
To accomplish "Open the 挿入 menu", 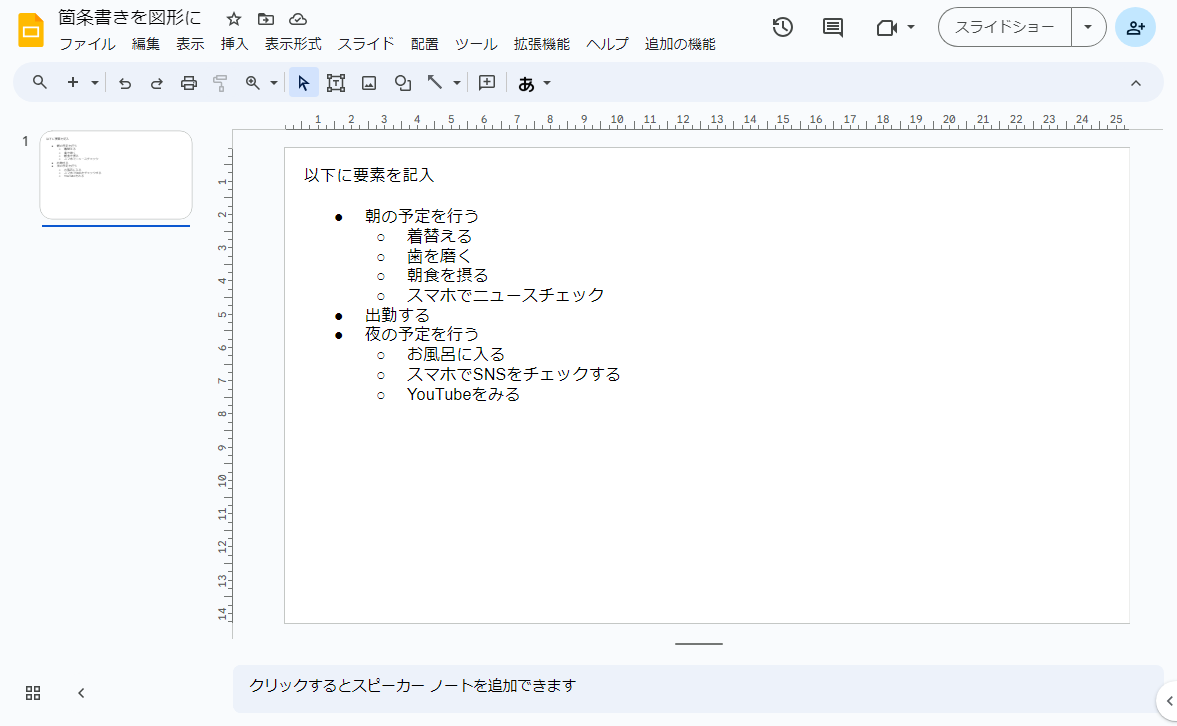I will [x=234, y=44].
